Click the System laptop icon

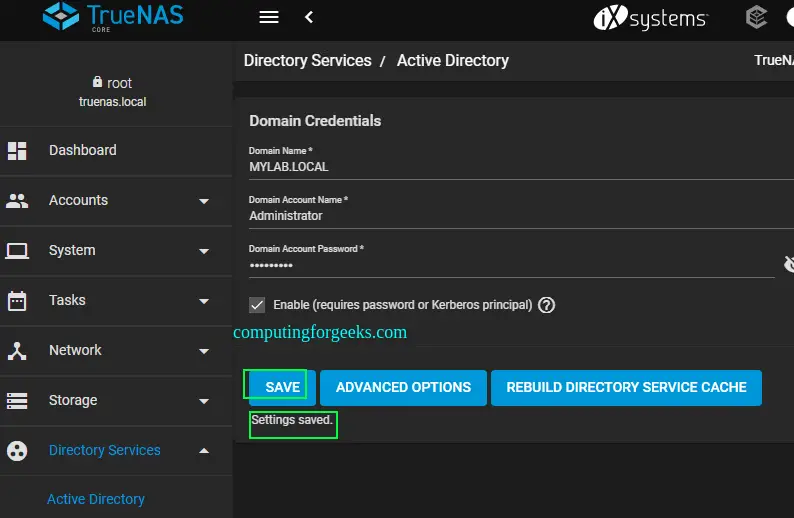point(17,251)
